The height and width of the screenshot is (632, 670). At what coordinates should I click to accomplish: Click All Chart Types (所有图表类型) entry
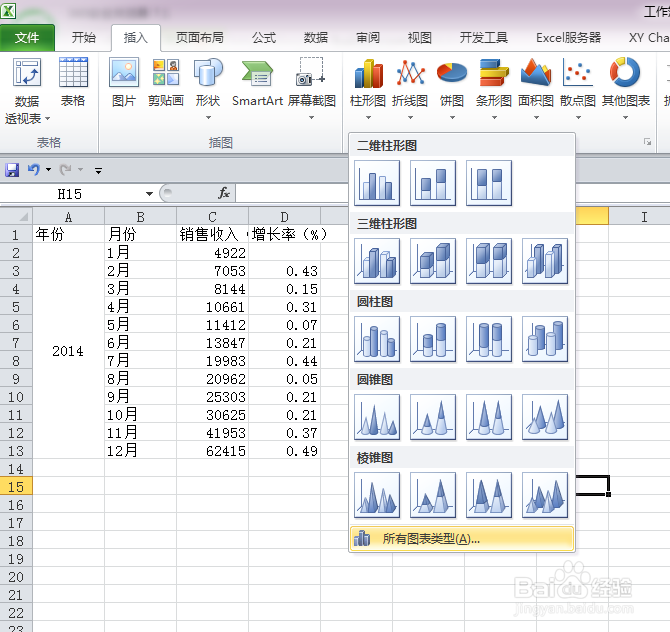[x=461, y=539]
